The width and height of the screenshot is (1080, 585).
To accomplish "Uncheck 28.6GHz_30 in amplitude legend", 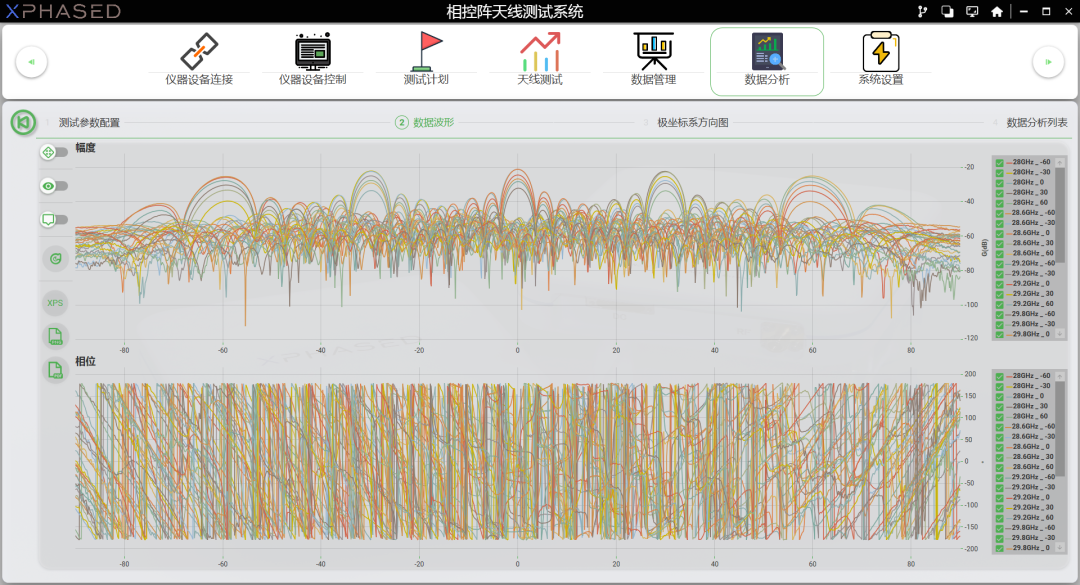I will (x=999, y=243).
